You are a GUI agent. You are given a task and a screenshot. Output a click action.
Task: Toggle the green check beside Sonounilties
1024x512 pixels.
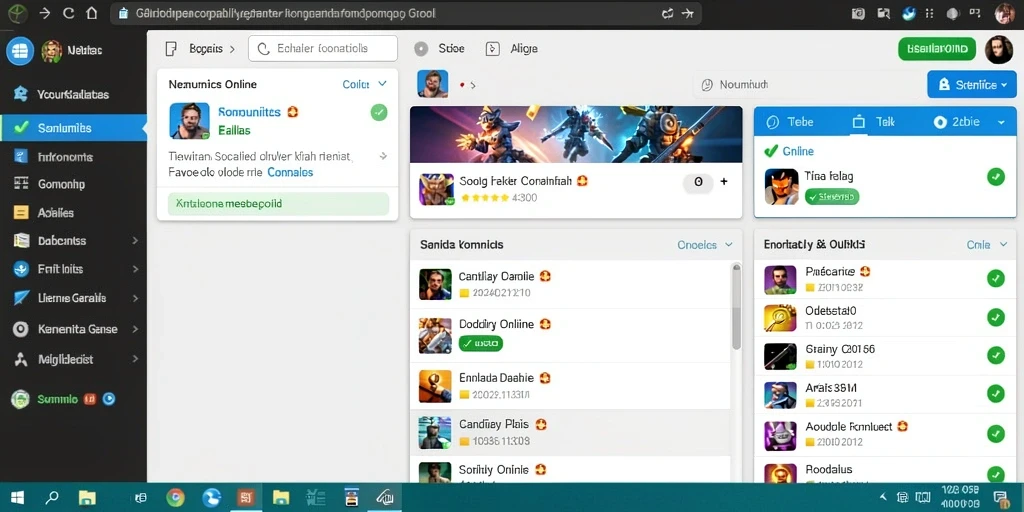click(379, 112)
